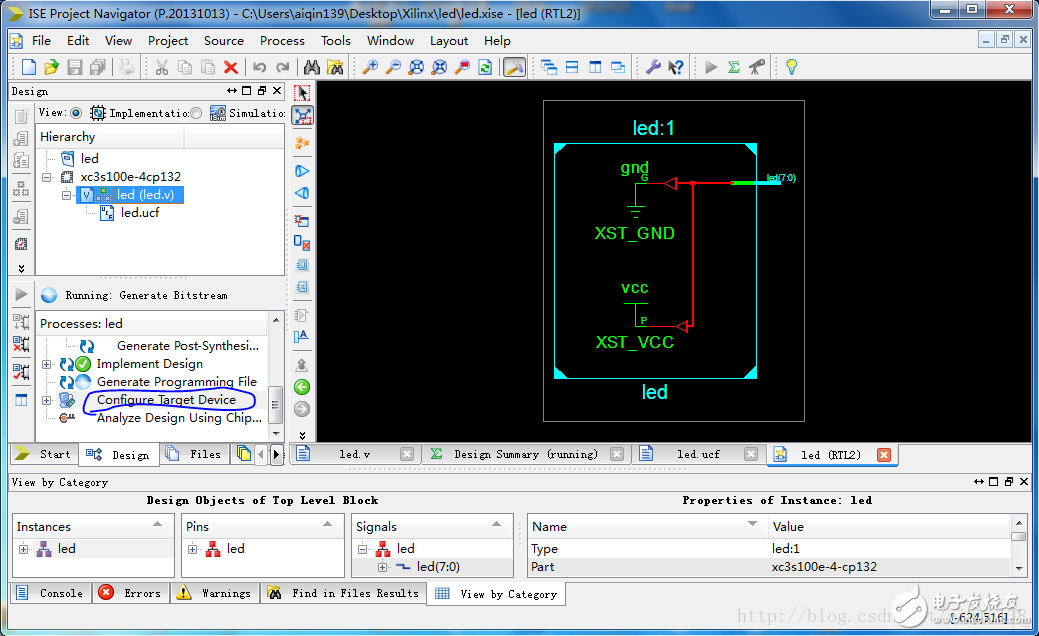This screenshot has width=1039, height=636.
Task: Click the Save toolbar icon
Action: coord(74,67)
